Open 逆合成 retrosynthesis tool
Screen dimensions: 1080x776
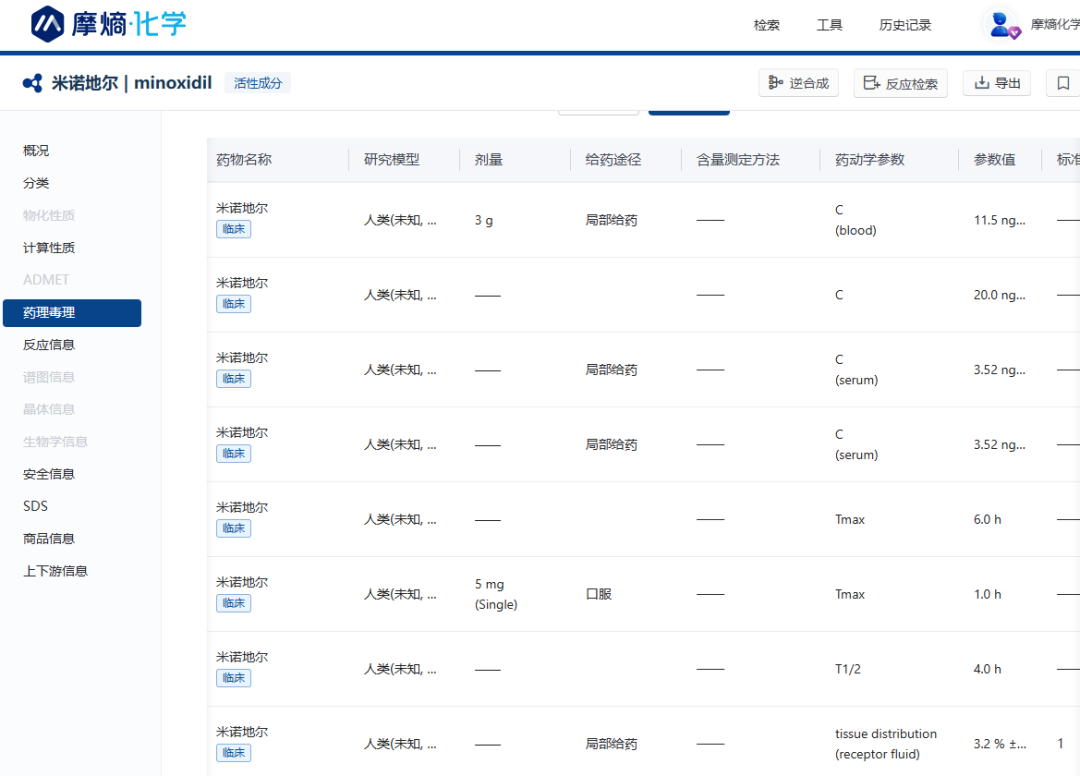[798, 83]
